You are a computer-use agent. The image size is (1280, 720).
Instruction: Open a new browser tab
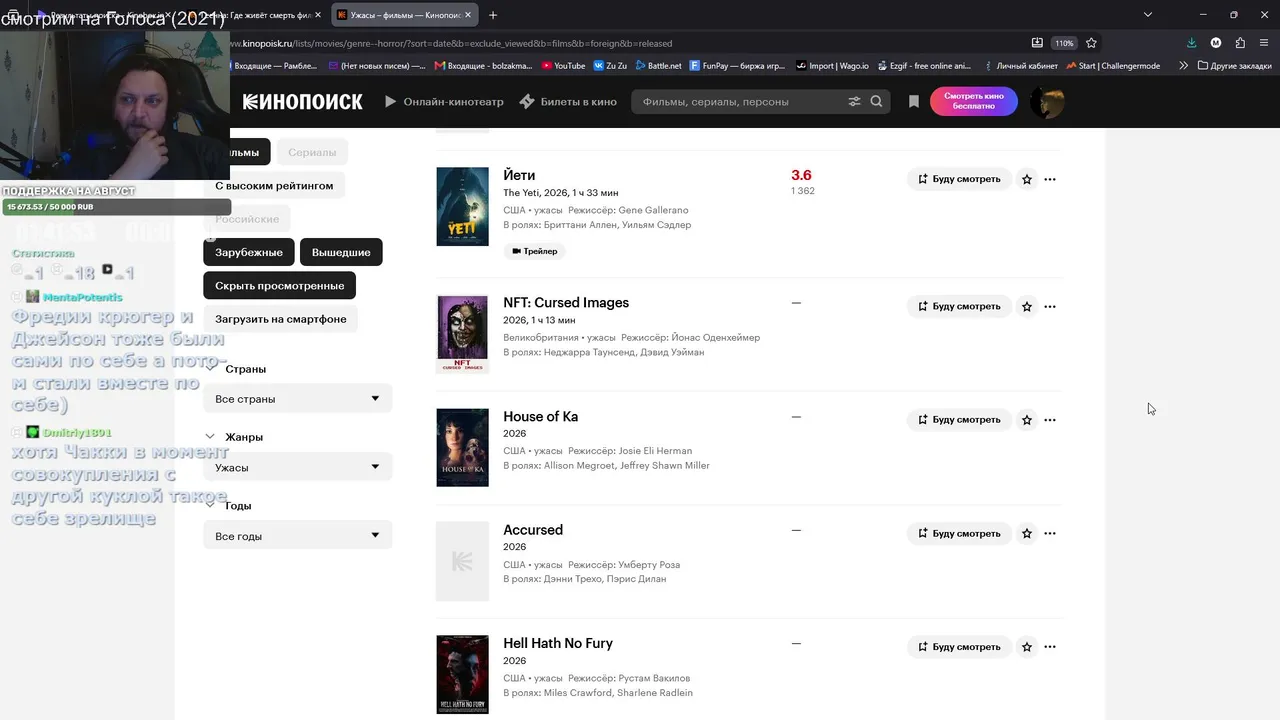pos(493,15)
